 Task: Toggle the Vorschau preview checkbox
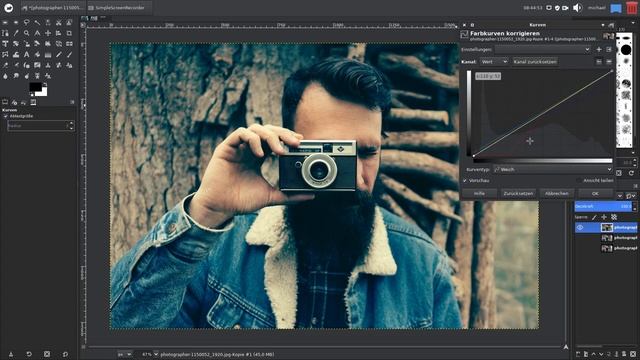tap(465, 180)
